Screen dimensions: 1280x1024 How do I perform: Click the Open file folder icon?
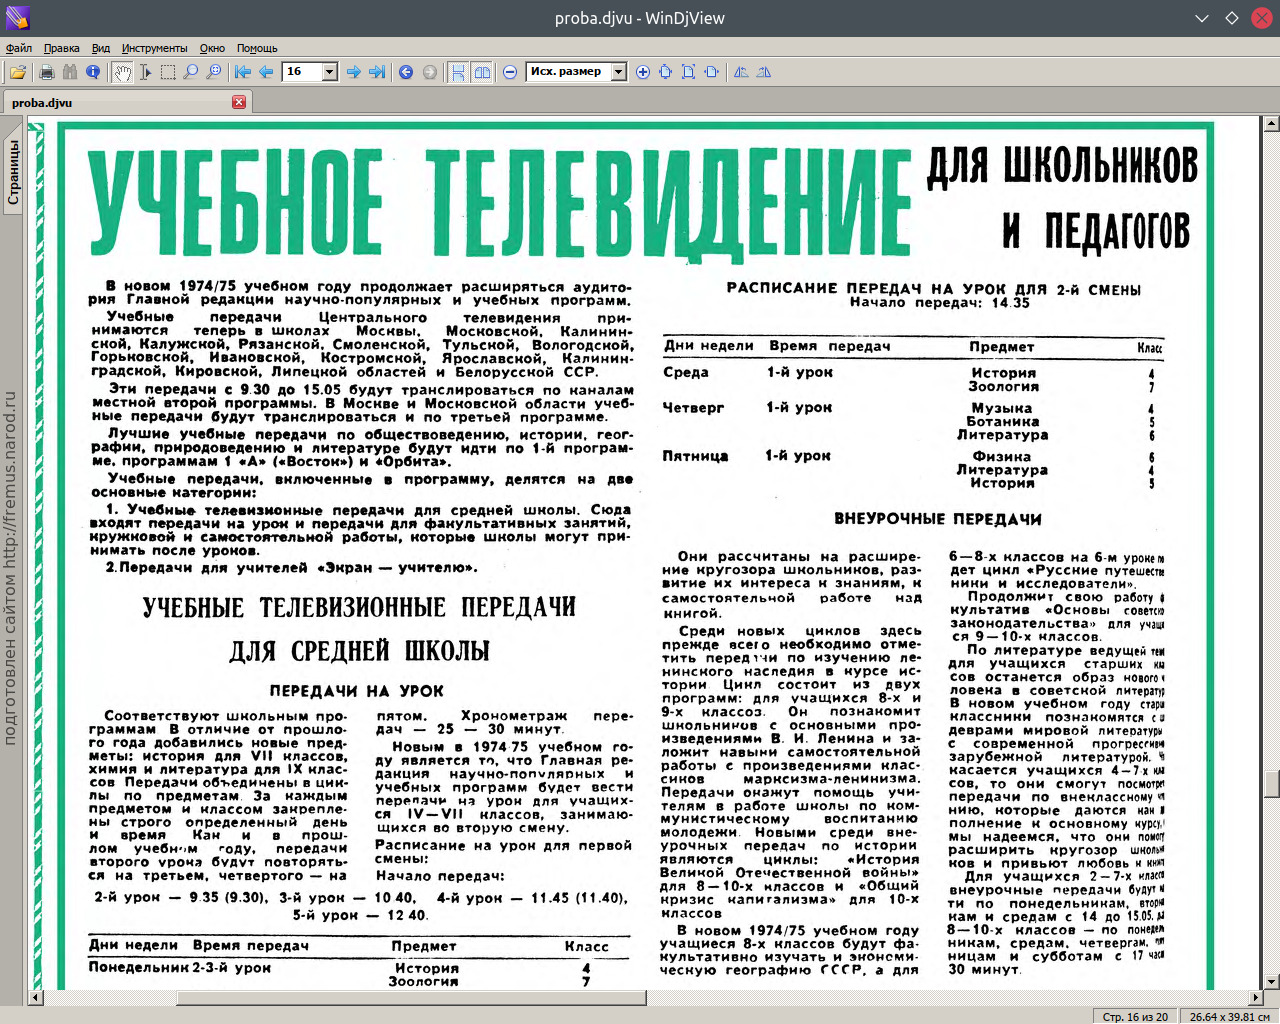pyautogui.click(x=18, y=72)
